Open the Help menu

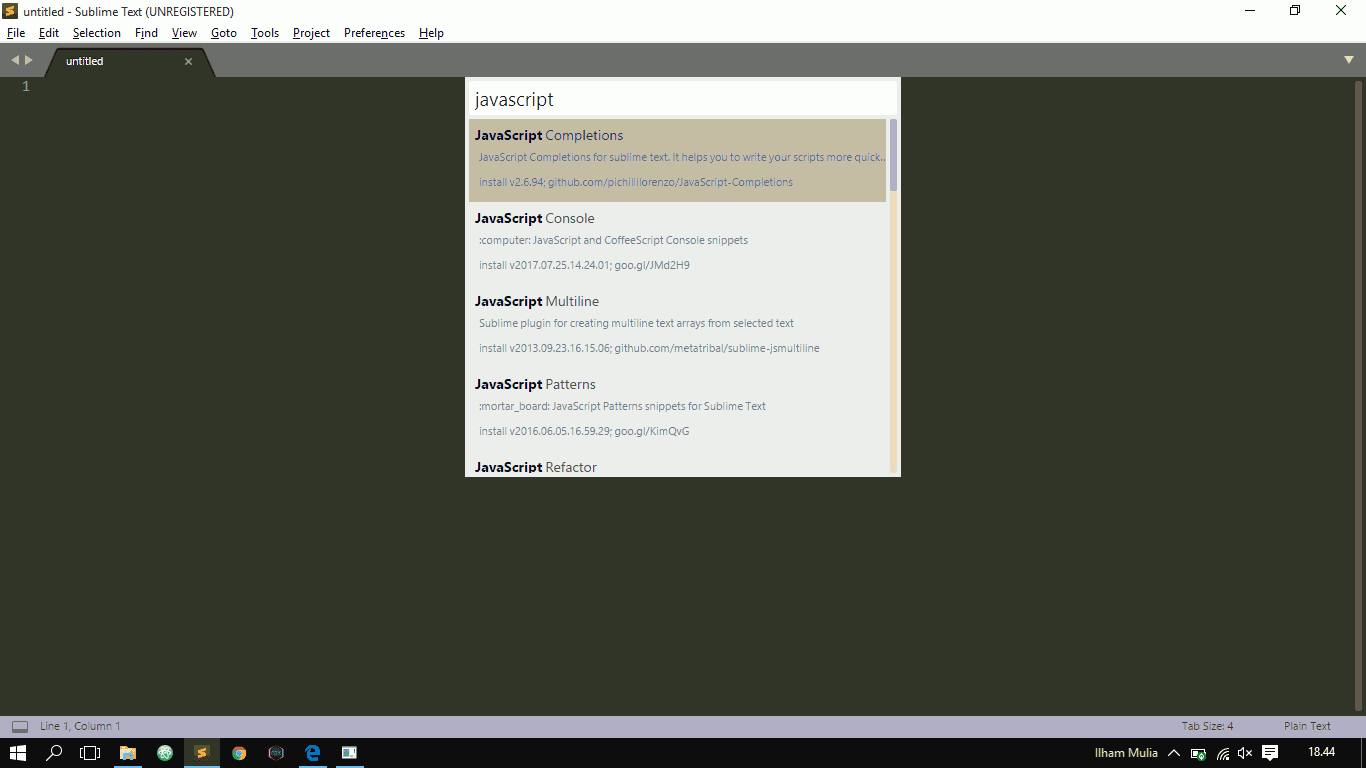coord(431,33)
